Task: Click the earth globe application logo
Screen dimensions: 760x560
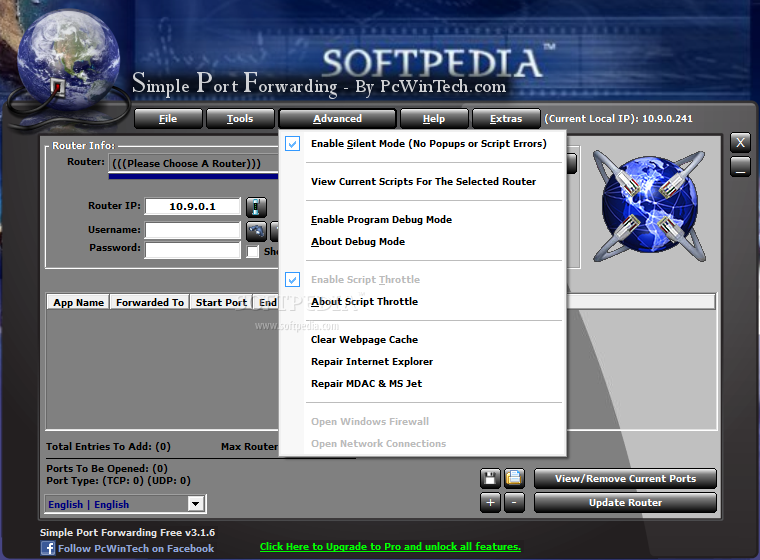Action: (68, 61)
